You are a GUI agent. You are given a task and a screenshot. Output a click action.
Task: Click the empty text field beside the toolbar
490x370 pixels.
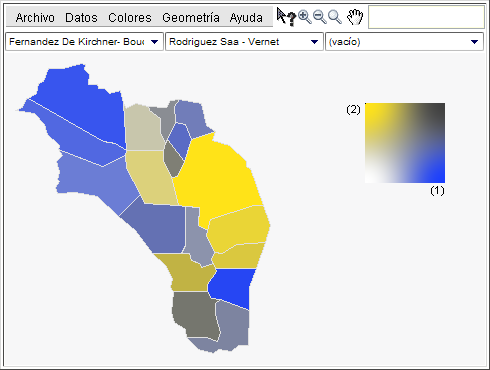[426, 17]
